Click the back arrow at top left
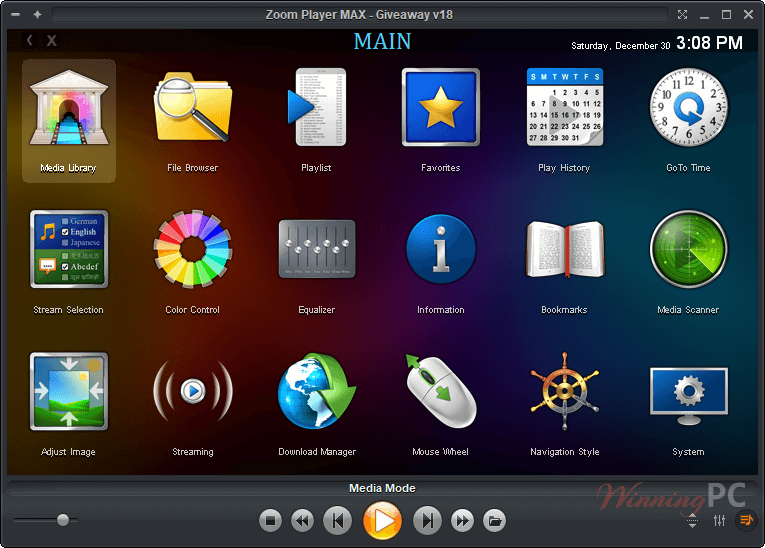The image size is (765, 548). (x=30, y=40)
